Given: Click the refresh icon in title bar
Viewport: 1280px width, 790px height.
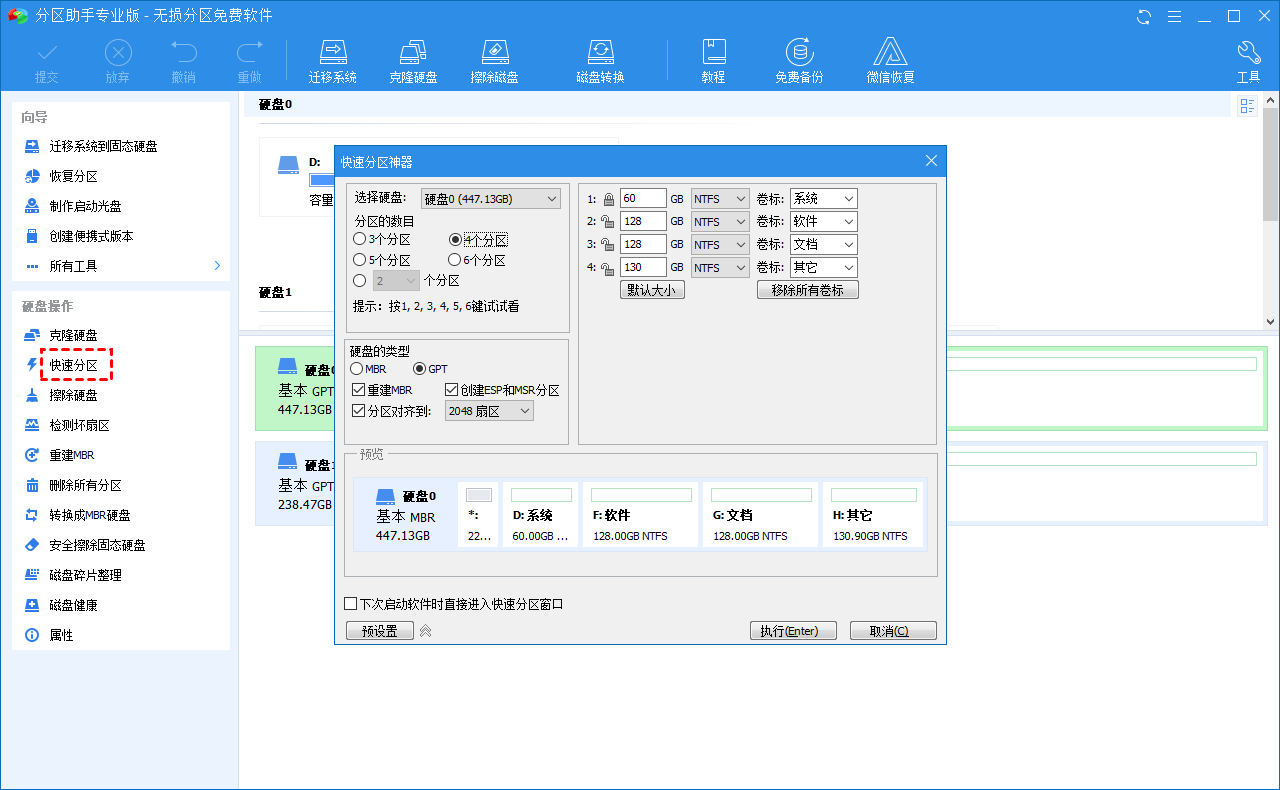Looking at the screenshot, I should click(x=1144, y=16).
